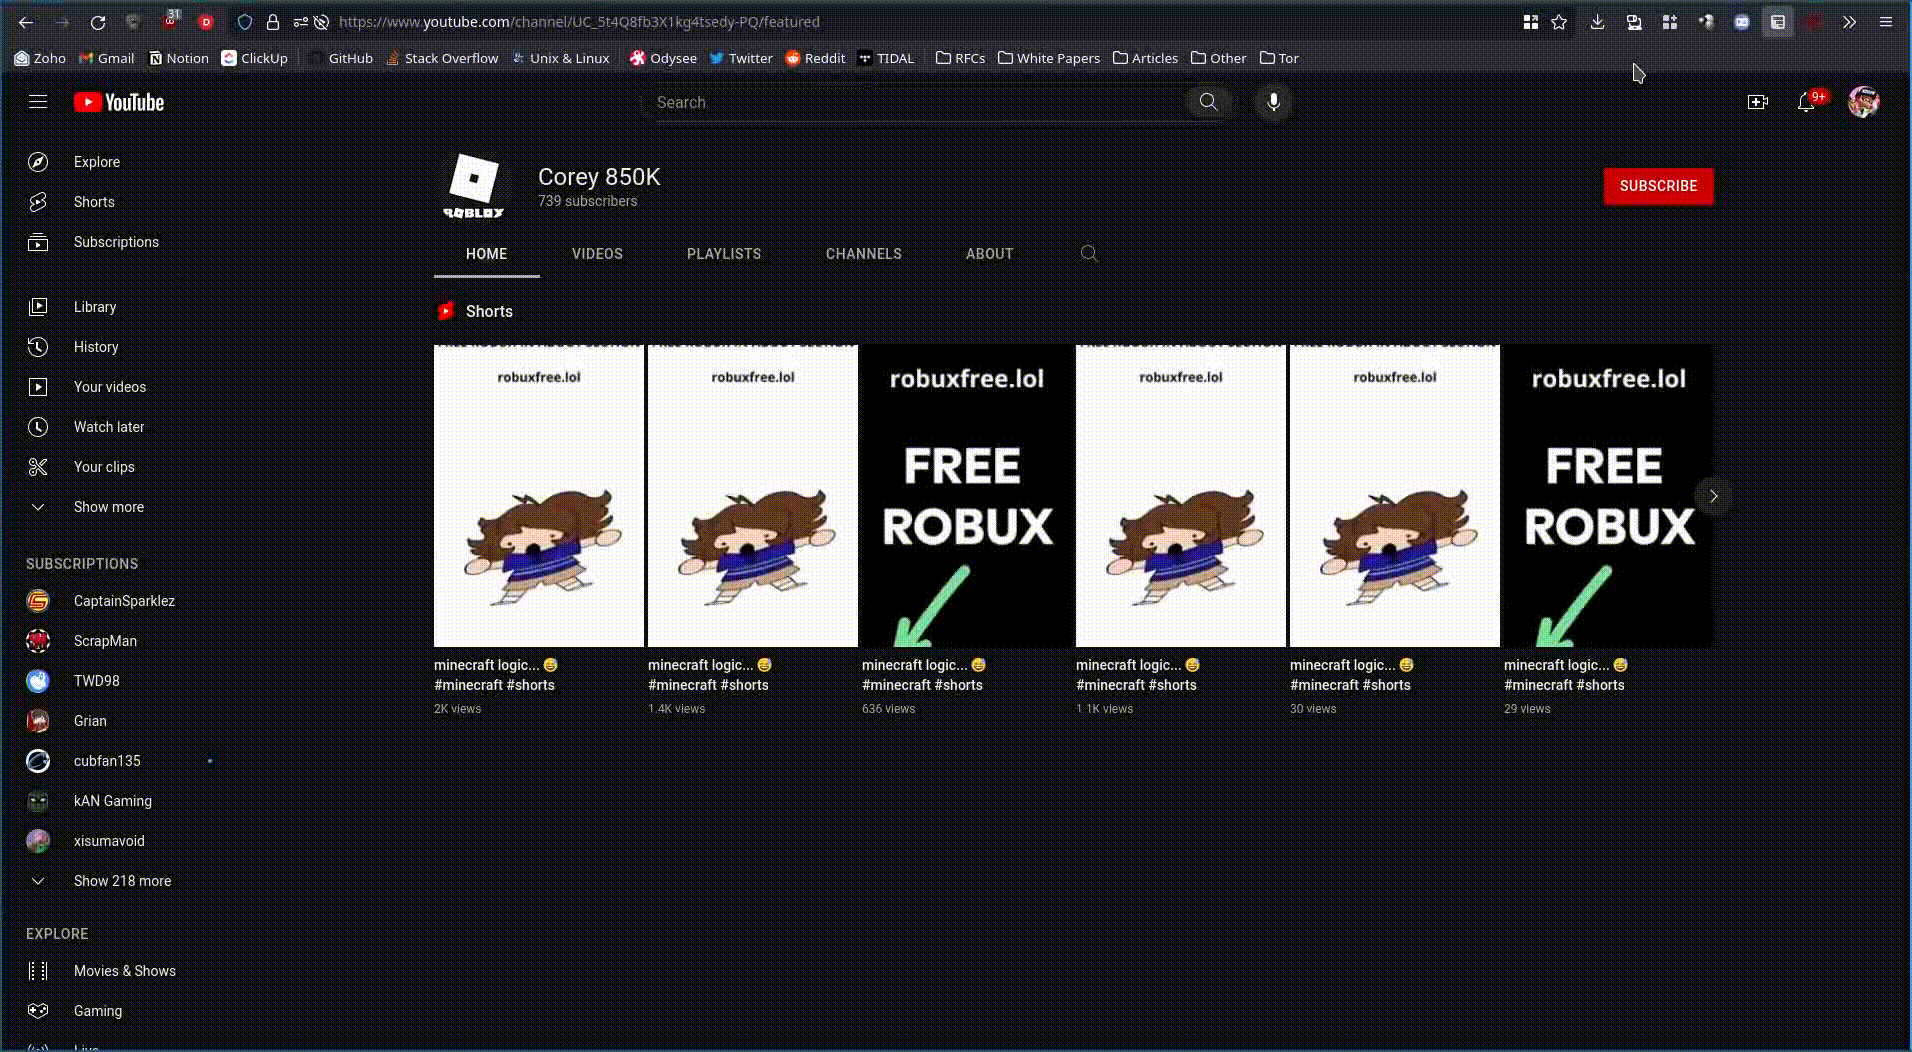Open the Gmail bookmark
This screenshot has width=1912, height=1052.
tap(106, 58)
